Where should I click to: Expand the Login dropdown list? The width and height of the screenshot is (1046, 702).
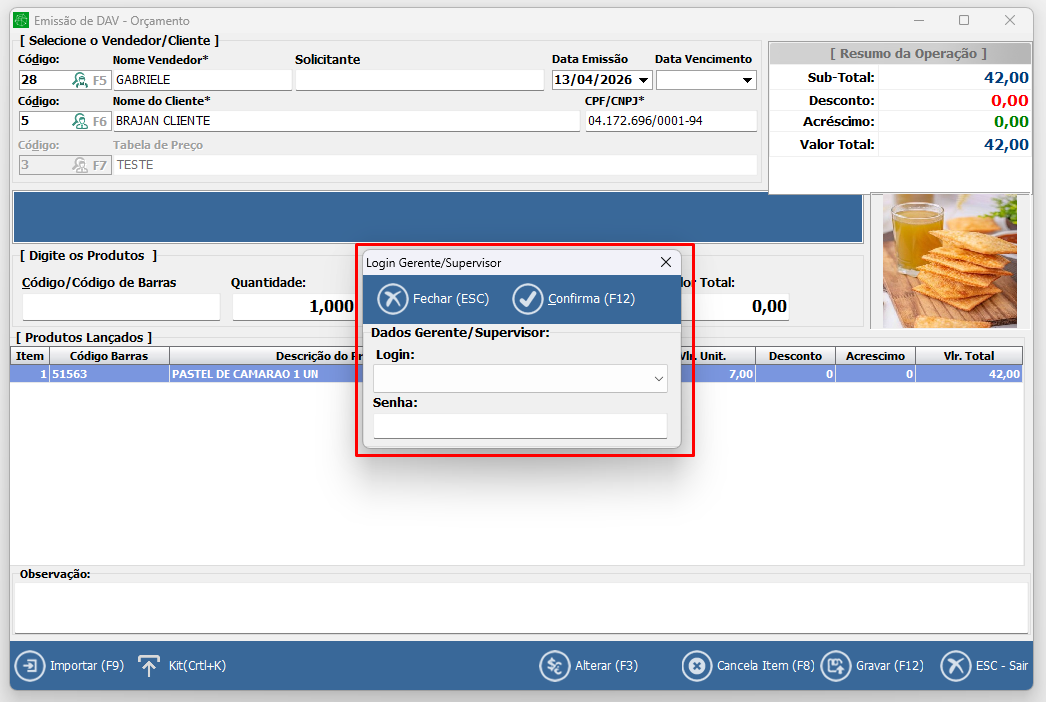click(x=658, y=379)
